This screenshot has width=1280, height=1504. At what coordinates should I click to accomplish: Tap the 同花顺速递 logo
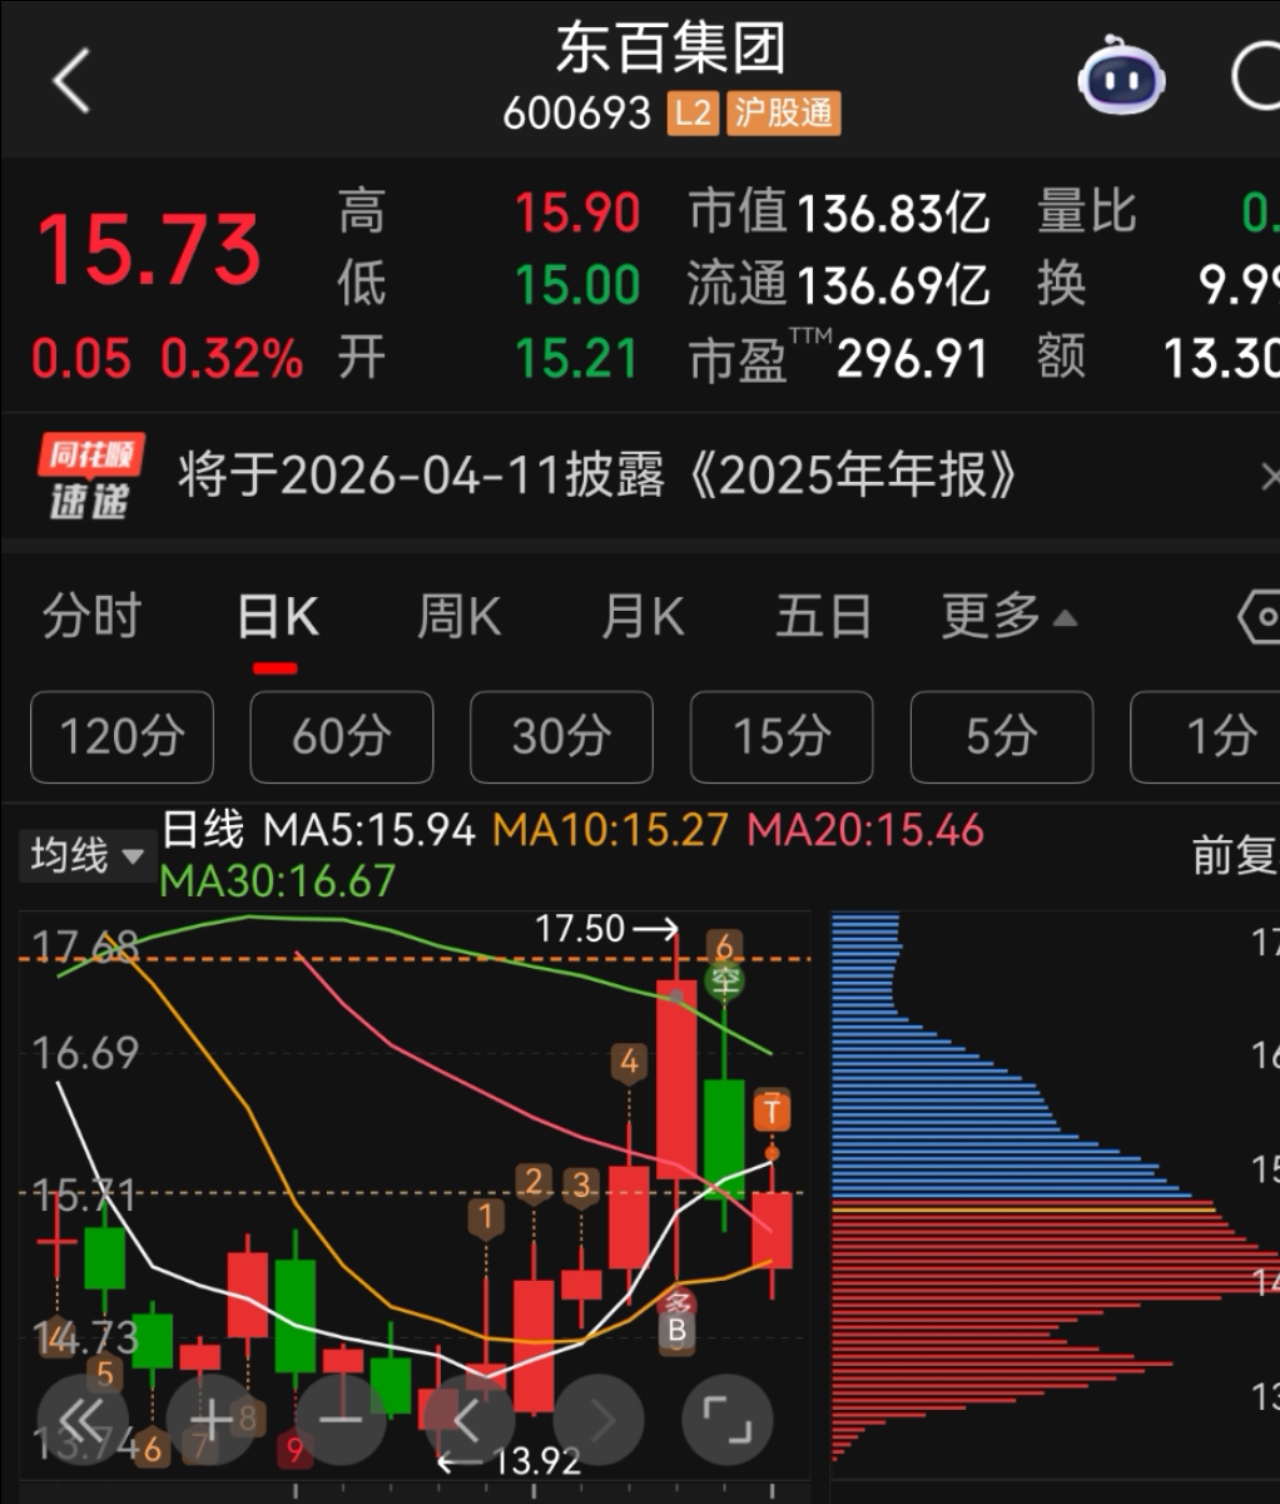coord(91,476)
